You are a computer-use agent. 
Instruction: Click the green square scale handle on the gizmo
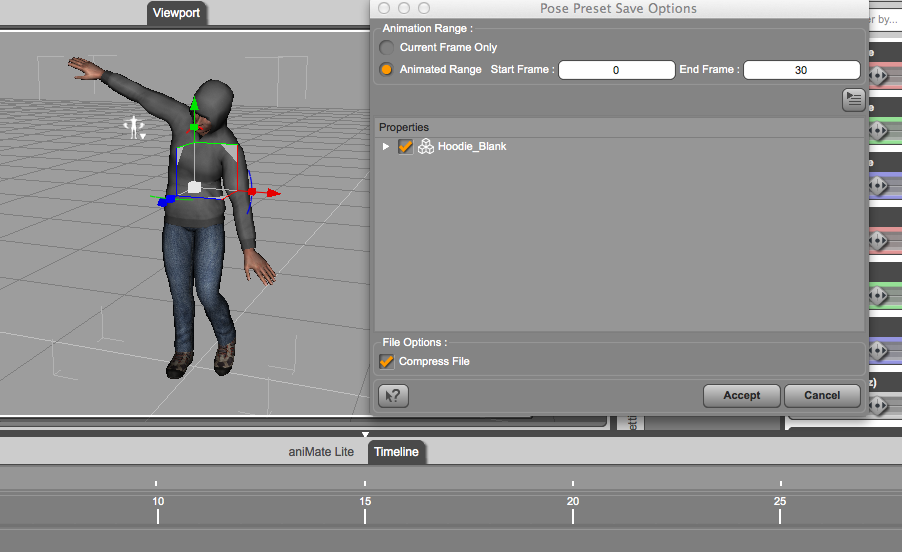point(194,127)
